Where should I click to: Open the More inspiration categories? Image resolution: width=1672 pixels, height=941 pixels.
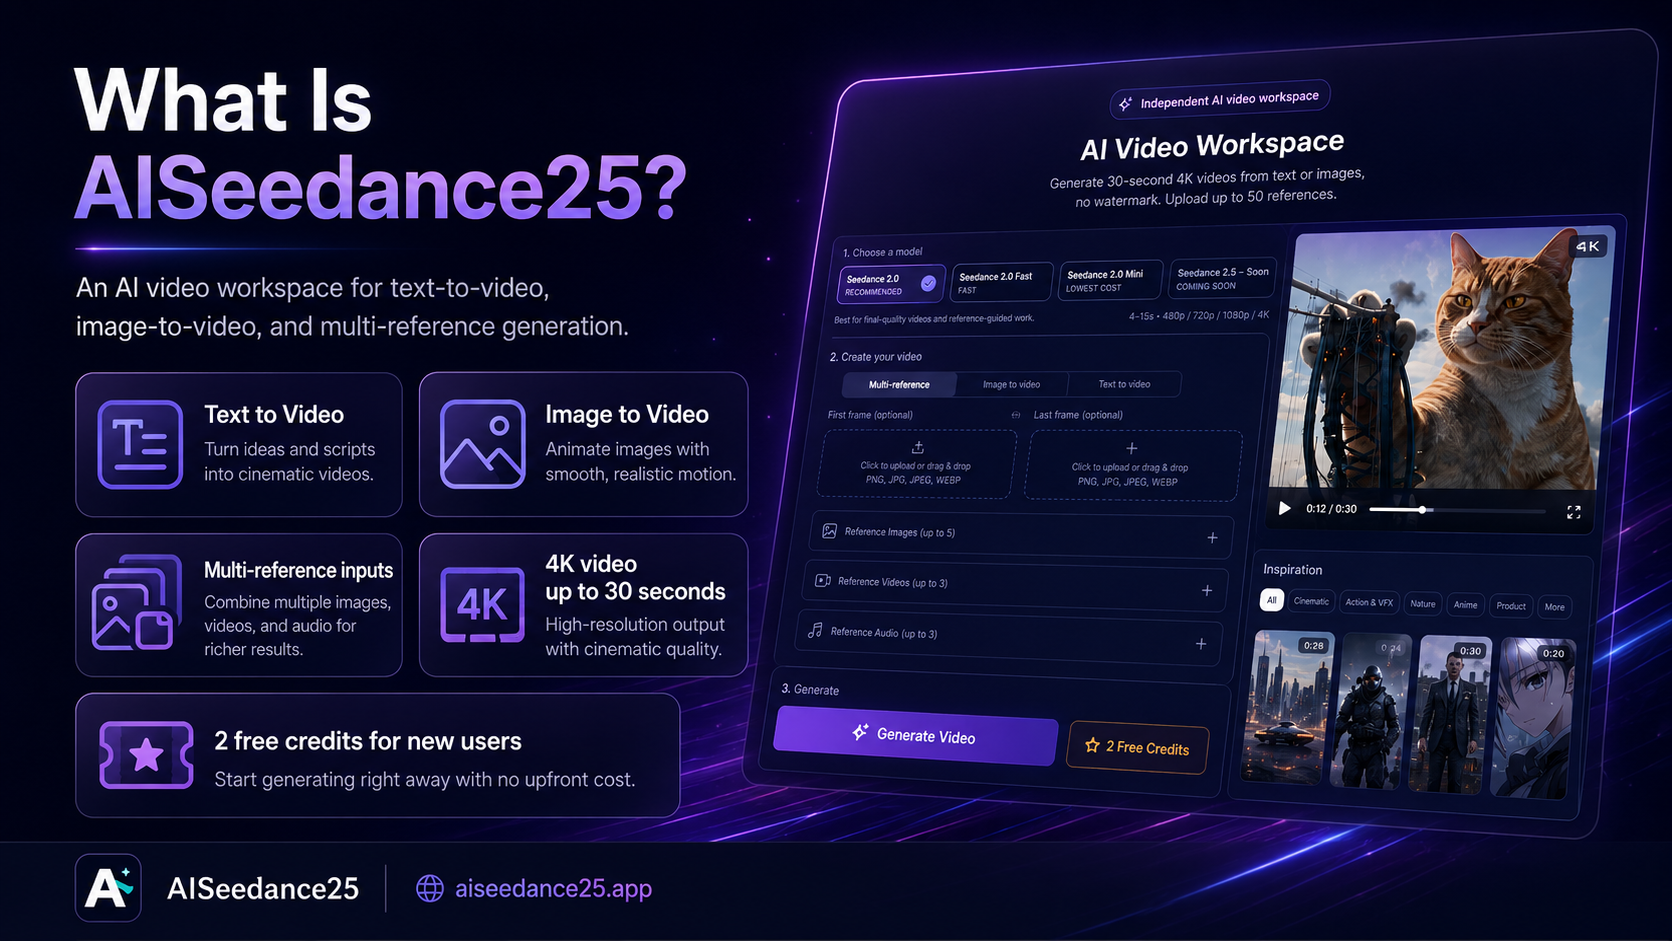coord(1554,607)
